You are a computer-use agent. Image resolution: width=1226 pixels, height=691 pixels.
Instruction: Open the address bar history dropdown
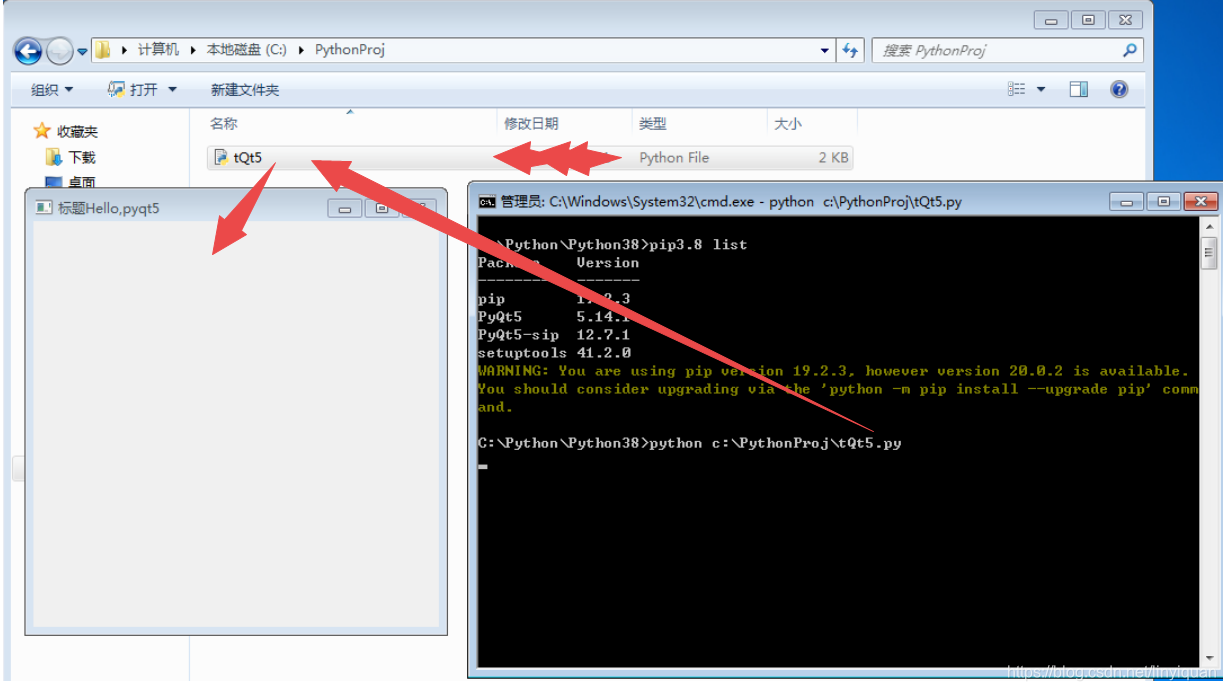[824, 50]
